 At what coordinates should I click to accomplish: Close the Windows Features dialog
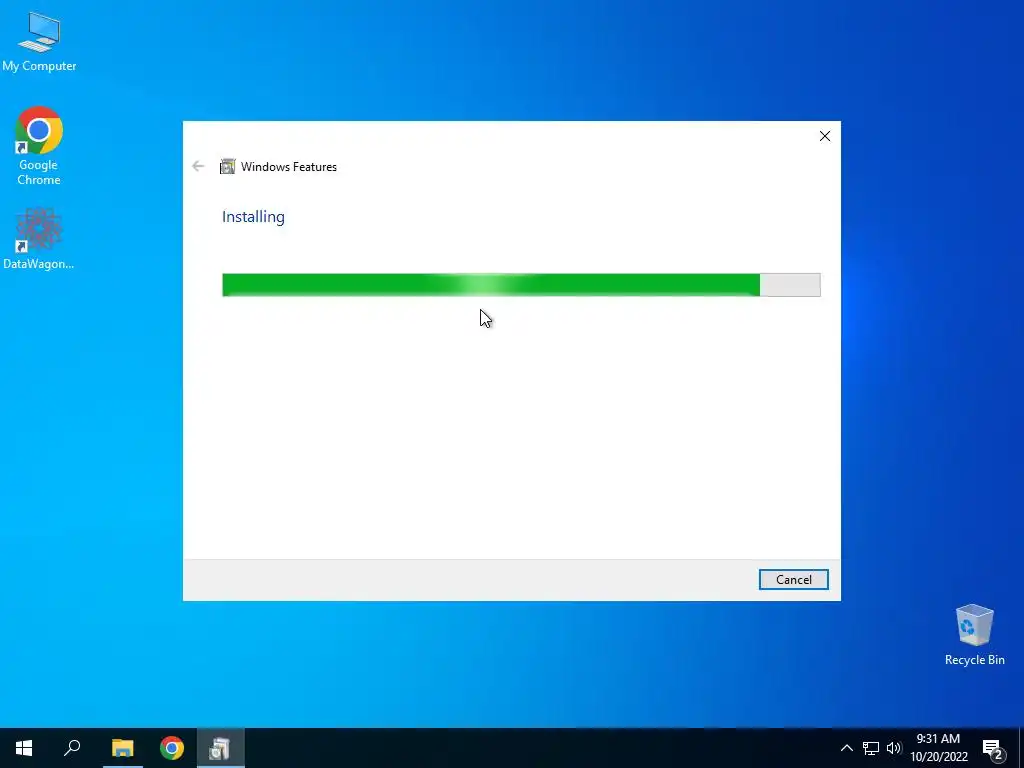click(x=825, y=136)
